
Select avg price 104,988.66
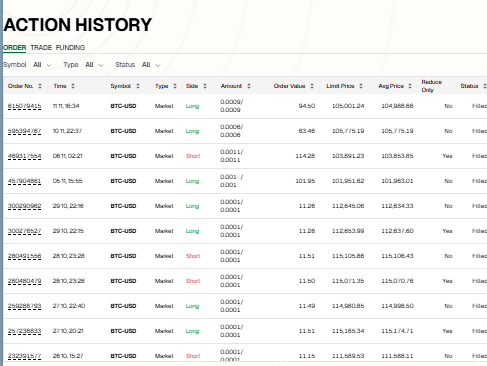(397, 106)
